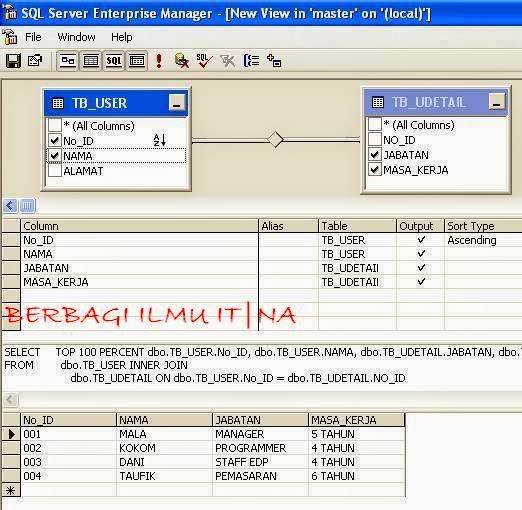This screenshot has height=510, width=522.
Task: Click the Save view icon
Action: 13,61
